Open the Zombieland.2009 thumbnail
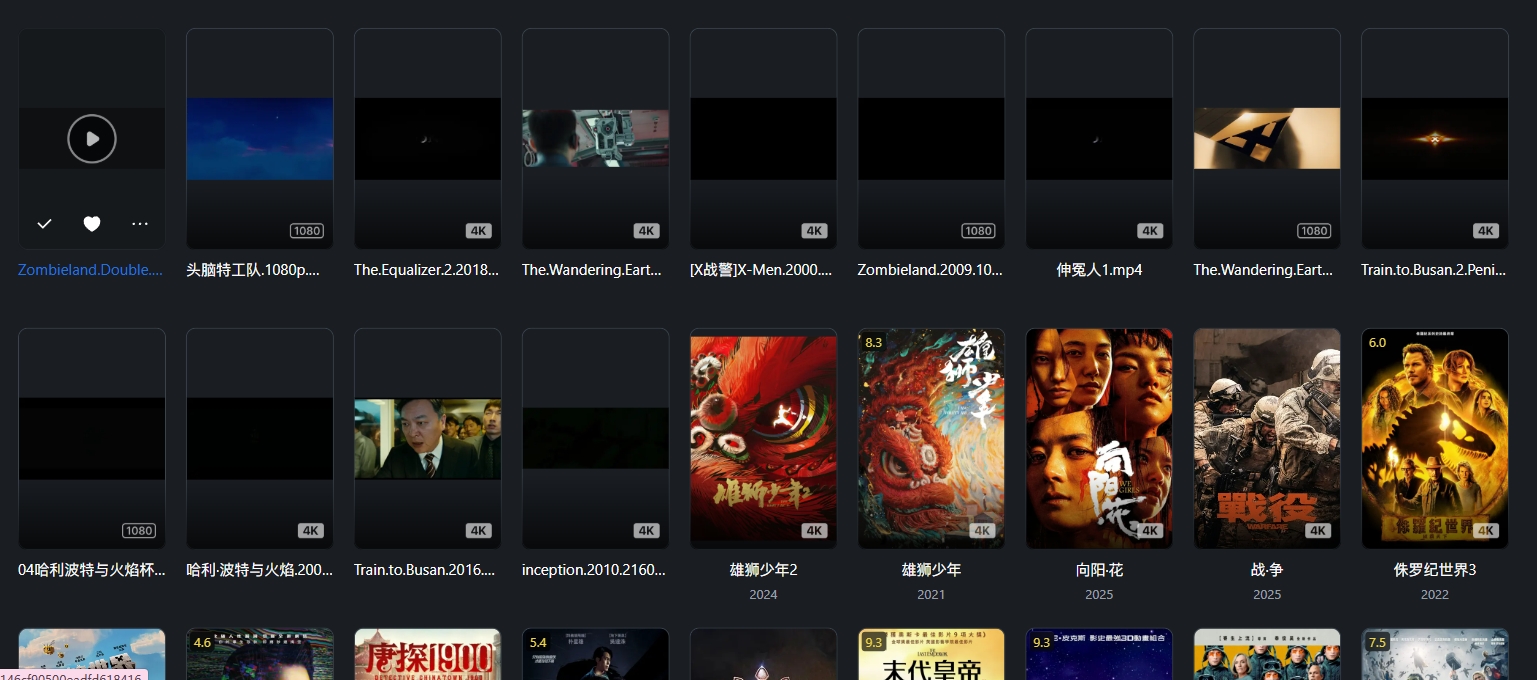Screen dimensions: 1537x680 point(931,139)
